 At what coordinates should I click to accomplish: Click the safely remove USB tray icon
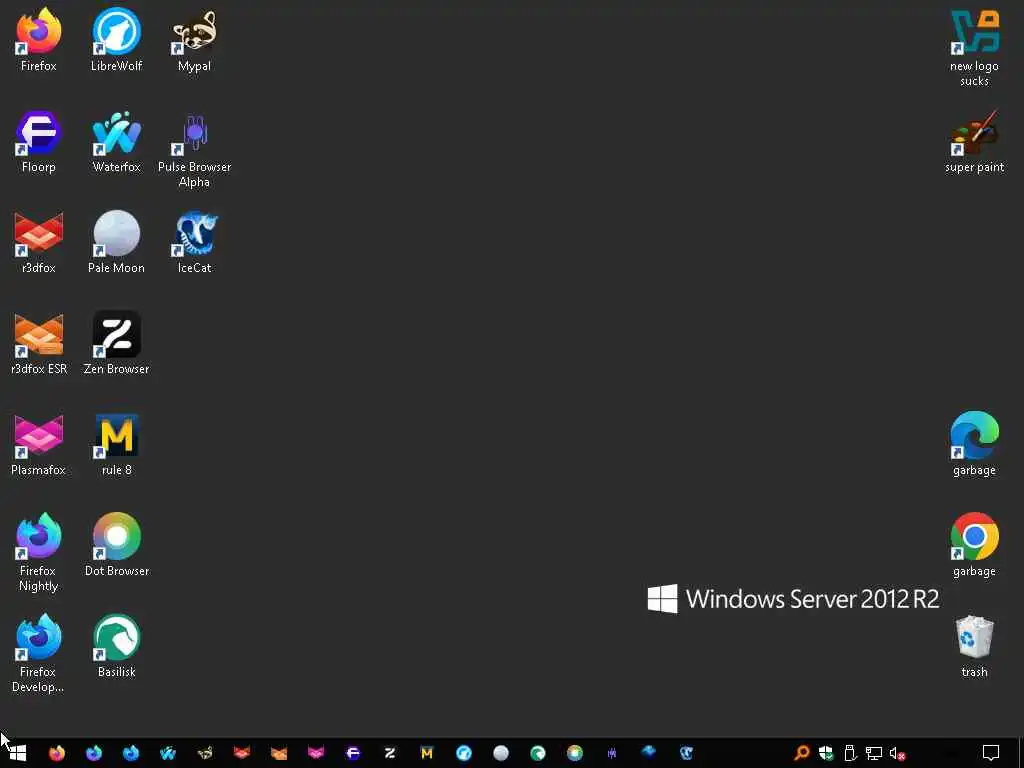point(850,753)
